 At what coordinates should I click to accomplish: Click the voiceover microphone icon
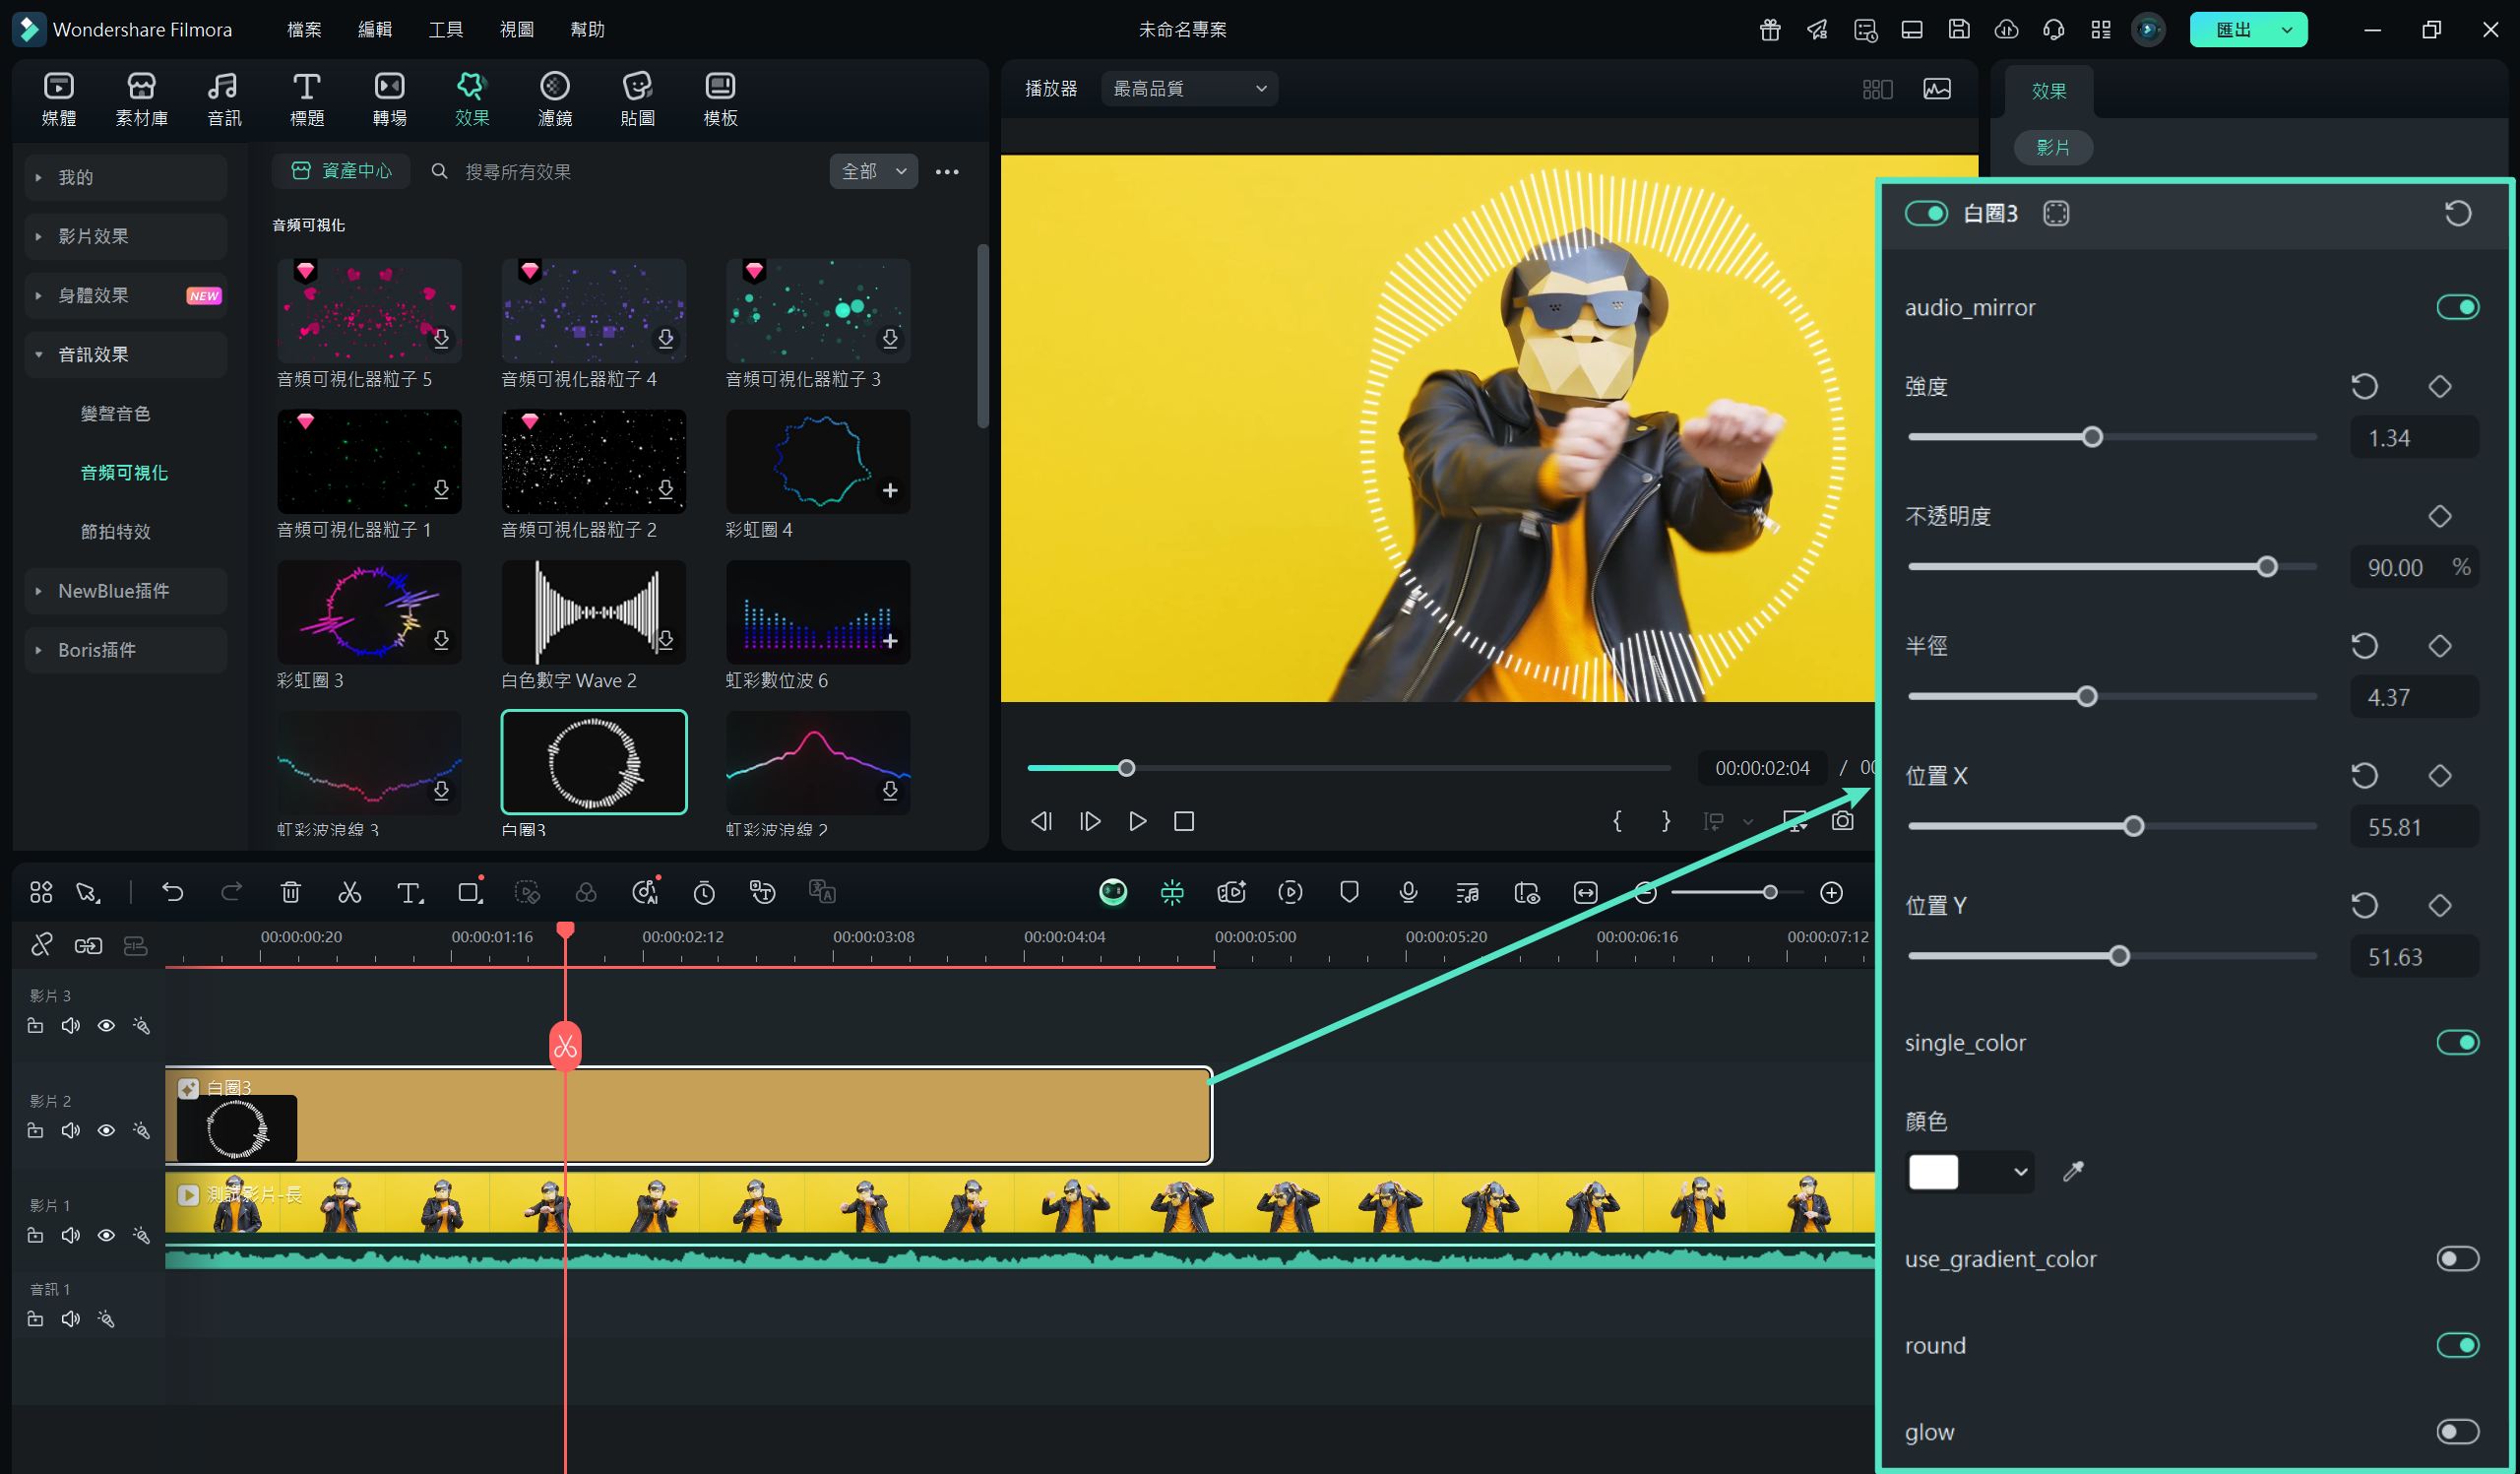click(1408, 892)
